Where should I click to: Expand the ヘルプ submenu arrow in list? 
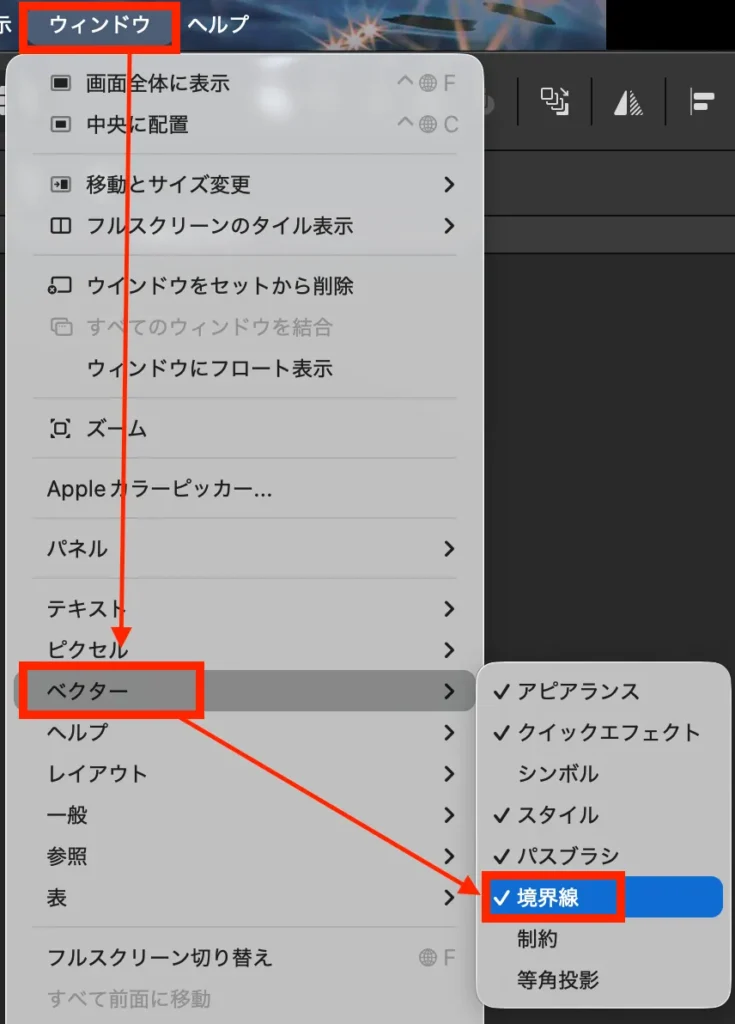click(449, 732)
